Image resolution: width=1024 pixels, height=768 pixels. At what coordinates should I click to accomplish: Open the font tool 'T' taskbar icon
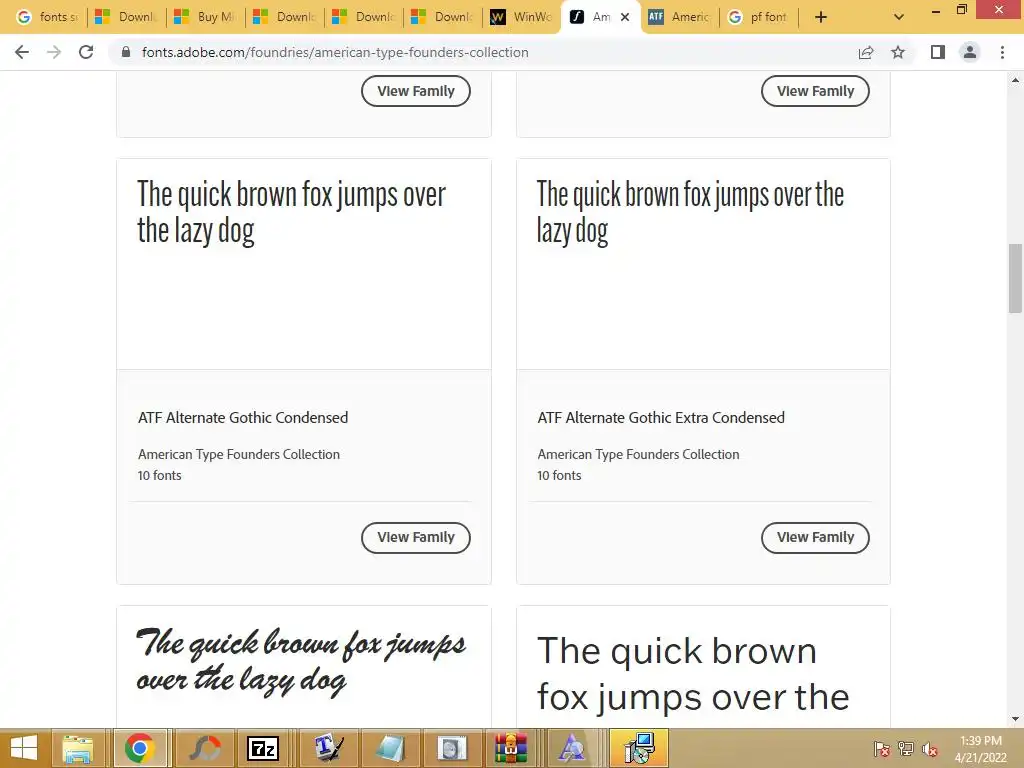point(328,748)
